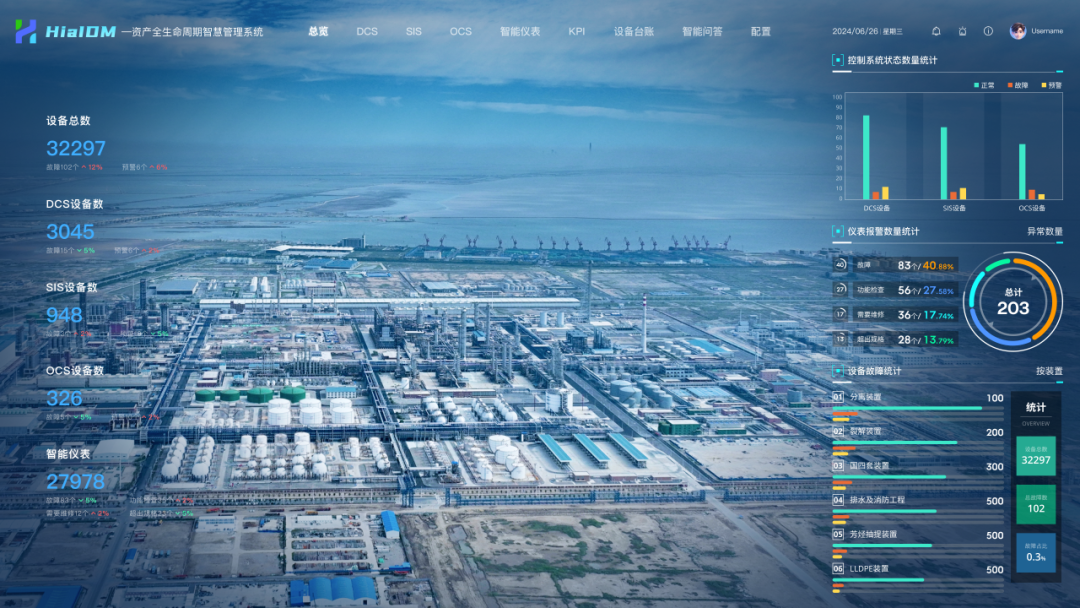Toggle the 故障 legend series in chart
Screen dimensions: 1080x608
1017,85
